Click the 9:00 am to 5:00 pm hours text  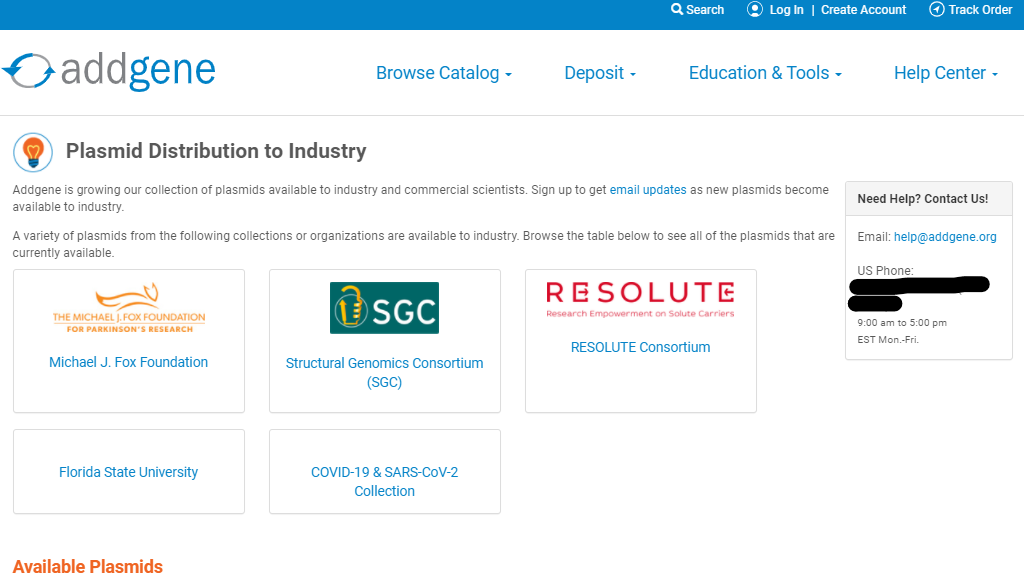902,323
